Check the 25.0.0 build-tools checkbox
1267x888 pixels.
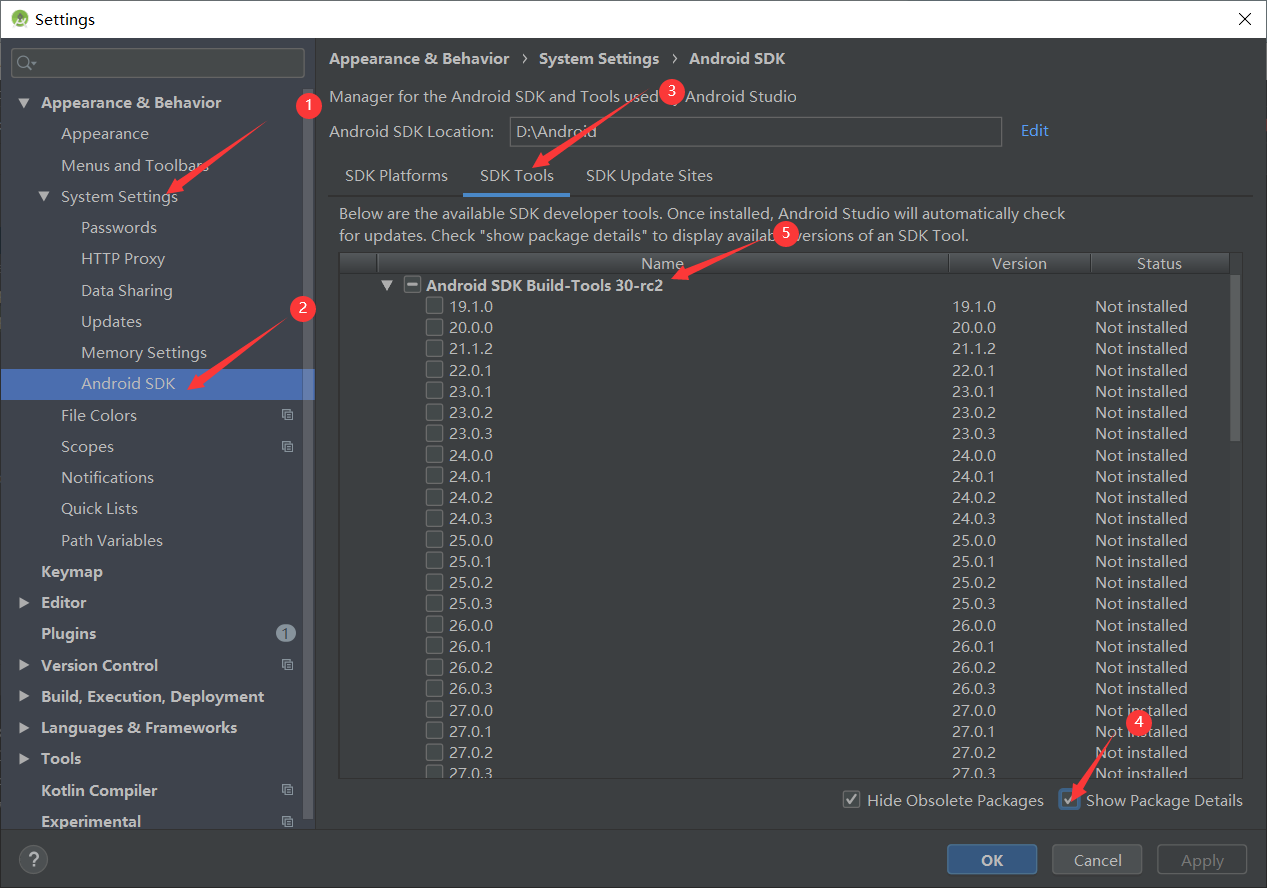[434, 540]
